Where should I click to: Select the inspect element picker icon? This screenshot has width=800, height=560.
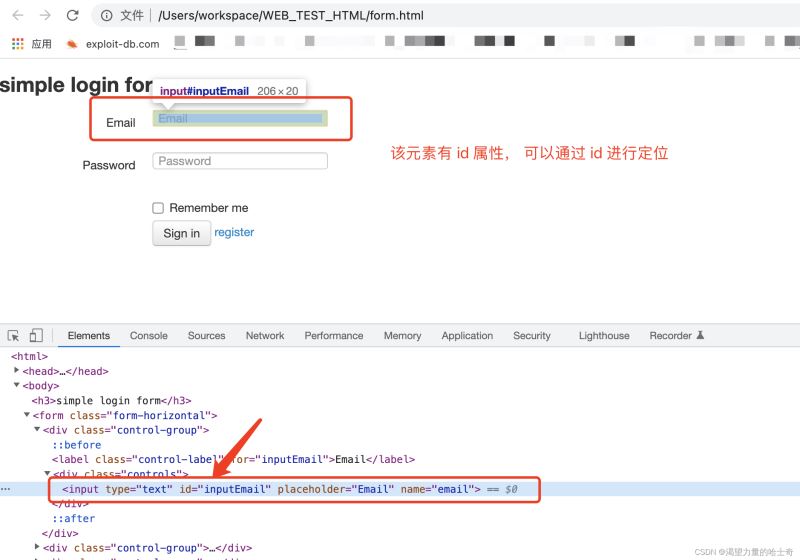coord(13,336)
